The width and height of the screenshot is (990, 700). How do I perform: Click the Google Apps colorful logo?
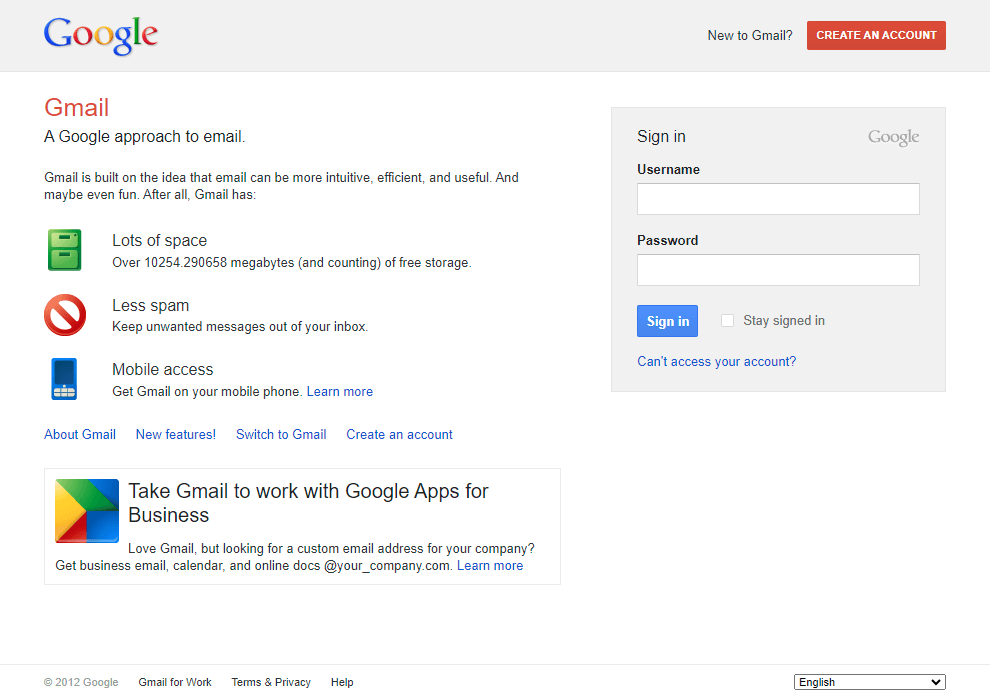[87, 511]
